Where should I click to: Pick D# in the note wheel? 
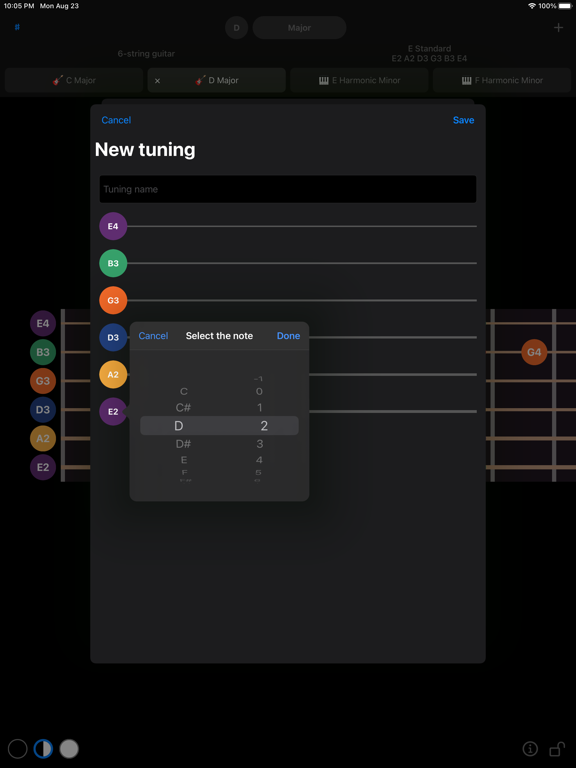183,444
